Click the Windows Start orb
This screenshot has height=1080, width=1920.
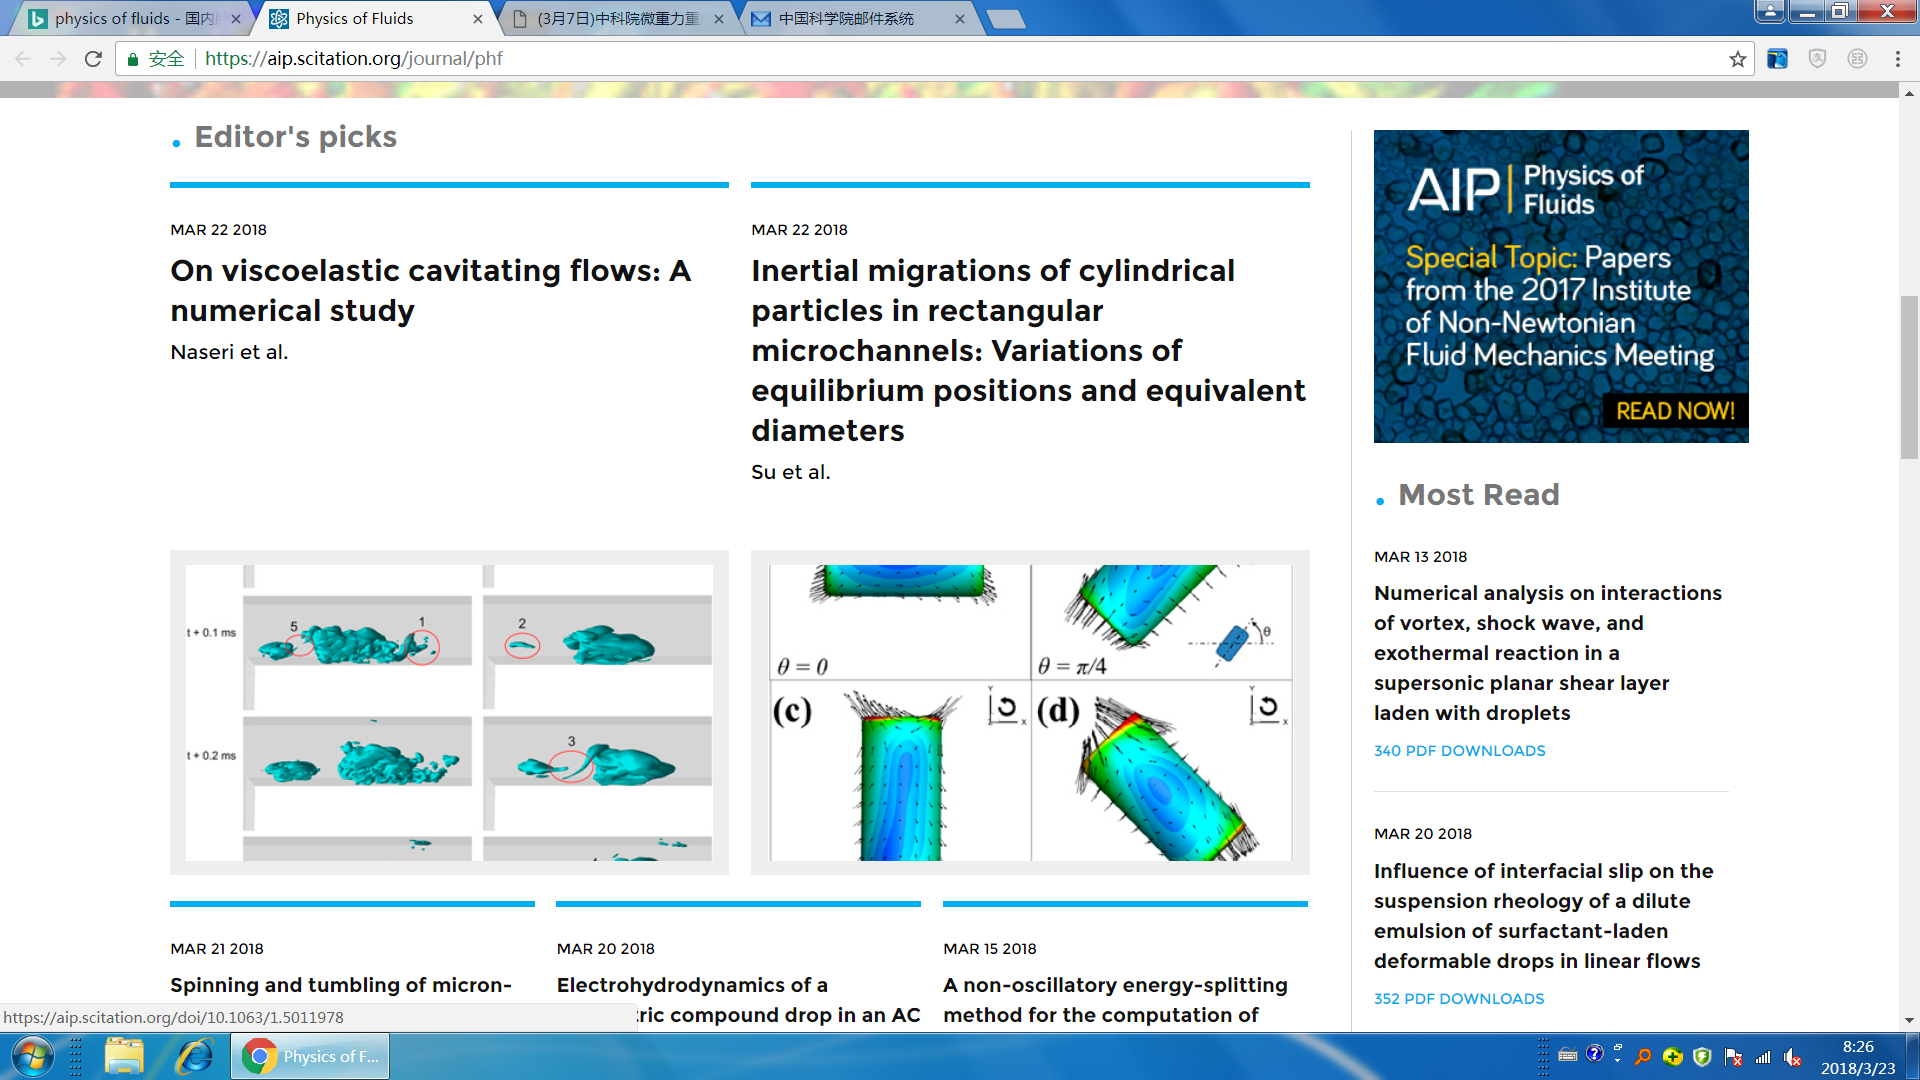tap(33, 1056)
